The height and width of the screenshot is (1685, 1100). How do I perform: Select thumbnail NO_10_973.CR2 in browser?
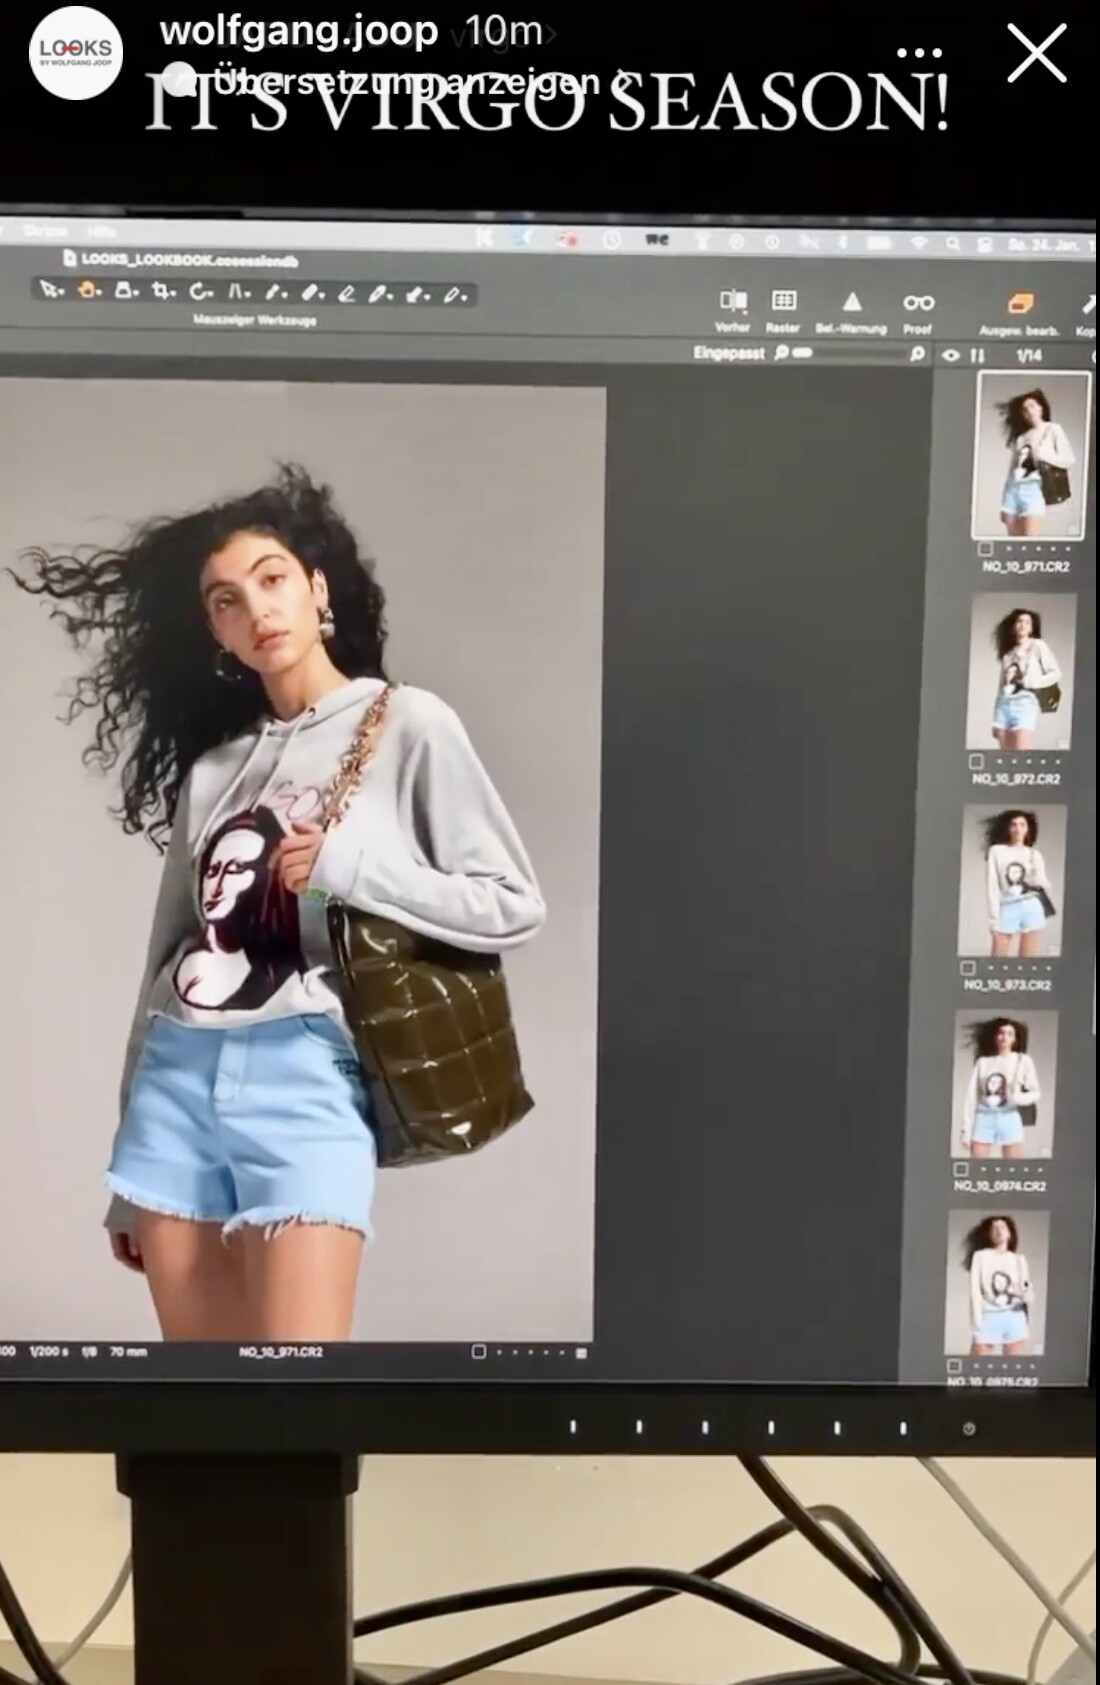1013,881
